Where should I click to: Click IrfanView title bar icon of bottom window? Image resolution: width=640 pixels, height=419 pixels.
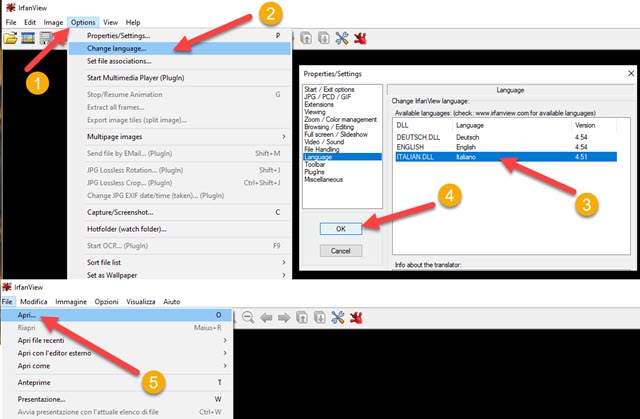7,287
